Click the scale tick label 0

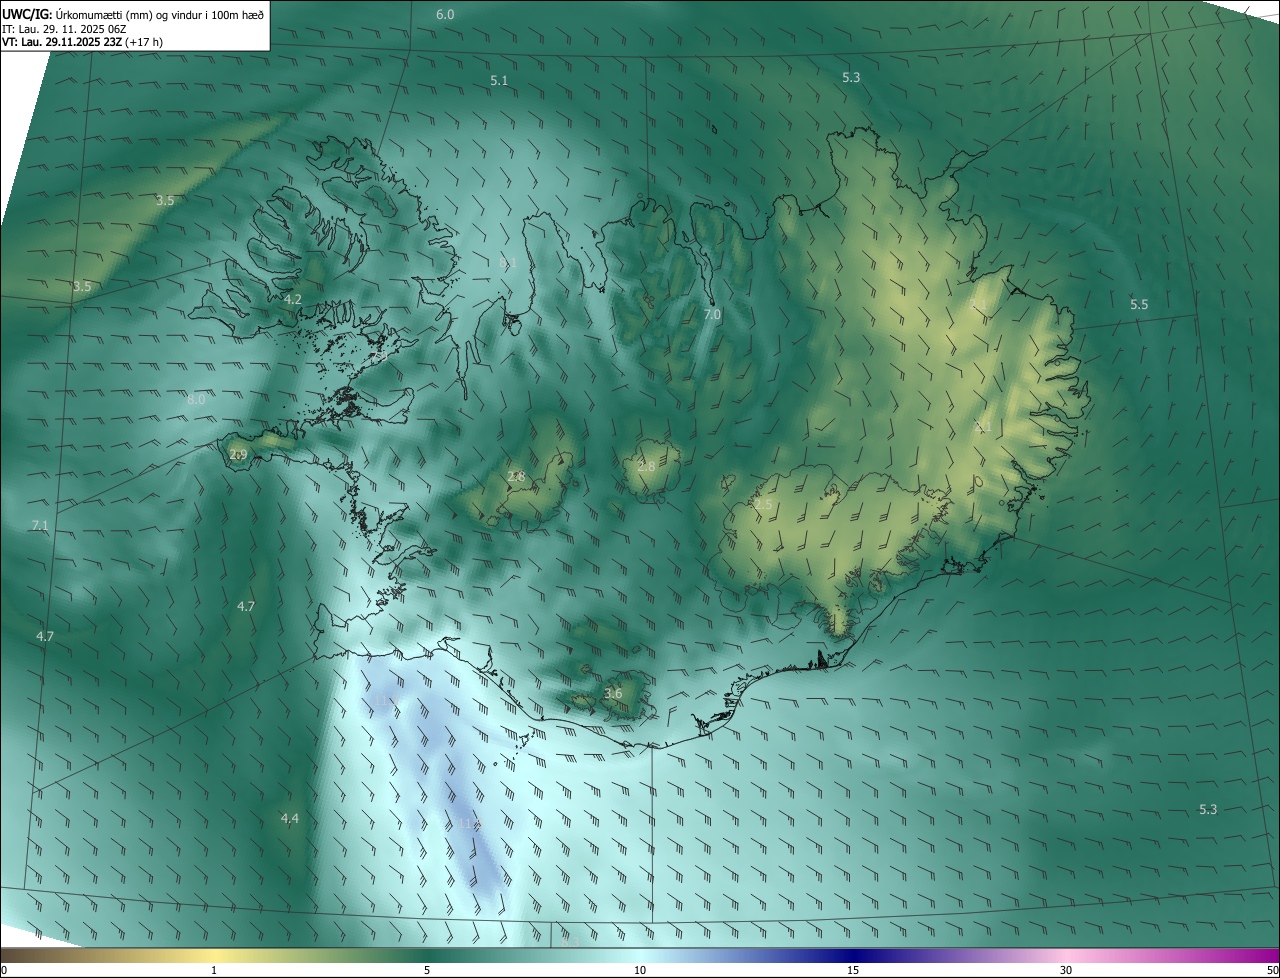pyautogui.click(x=4, y=970)
